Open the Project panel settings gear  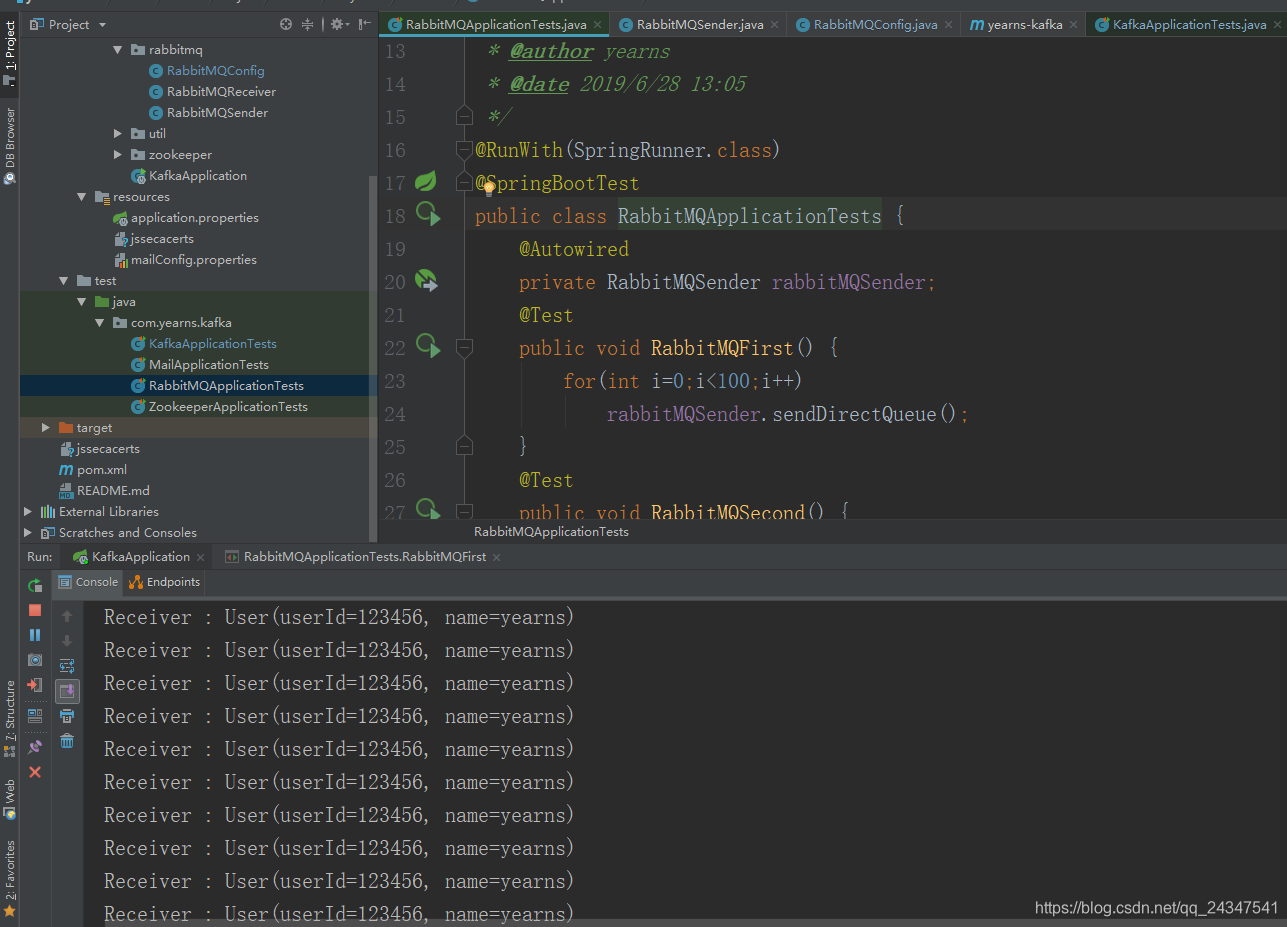pyautogui.click(x=339, y=24)
